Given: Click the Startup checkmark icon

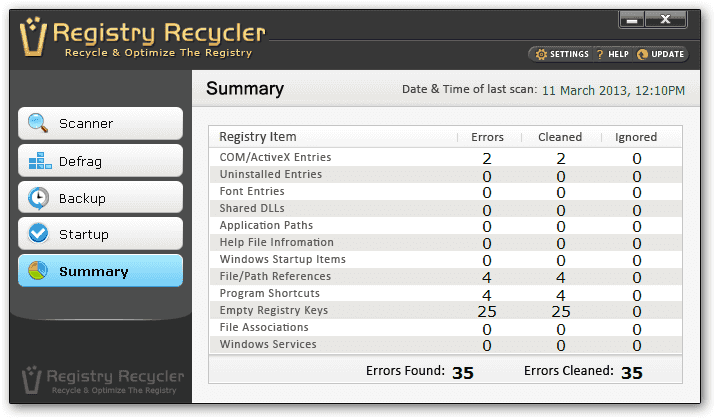Looking at the screenshot, I should (38, 233).
